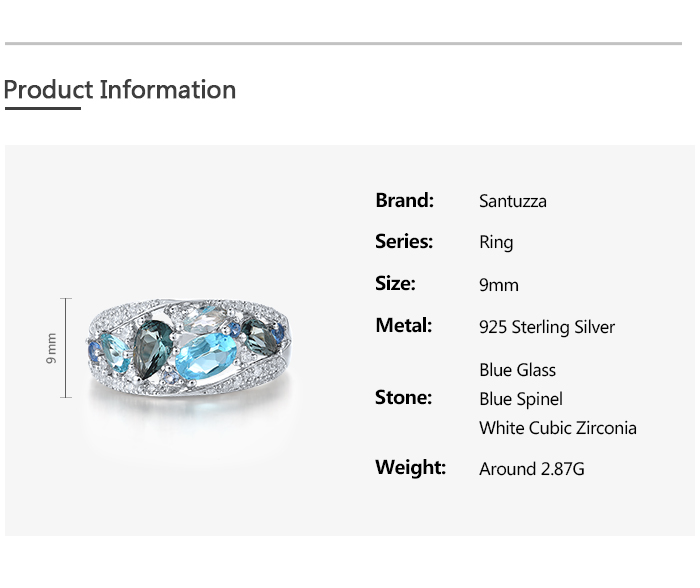Select the Blue Spinel stone entry
The width and height of the screenshot is (700, 588).
click(x=521, y=399)
